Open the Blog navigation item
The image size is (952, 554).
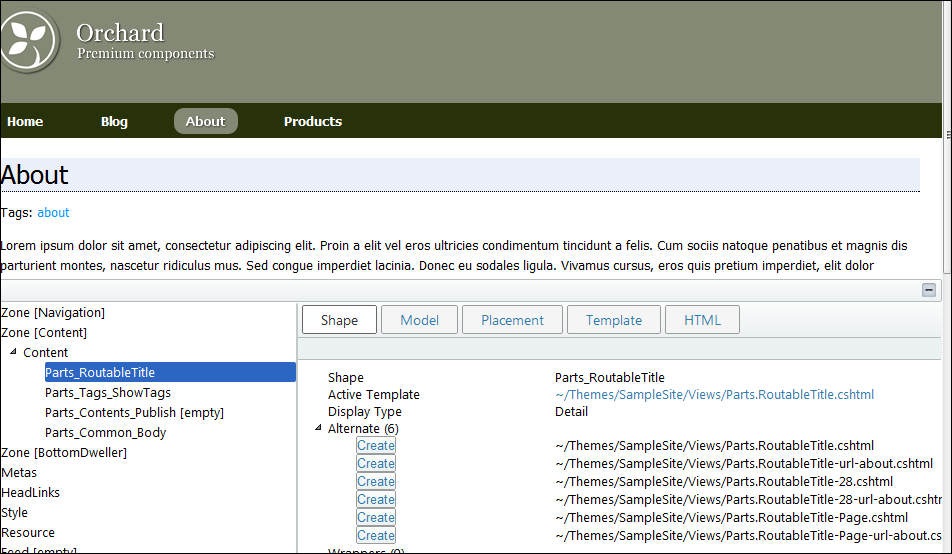pos(114,121)
